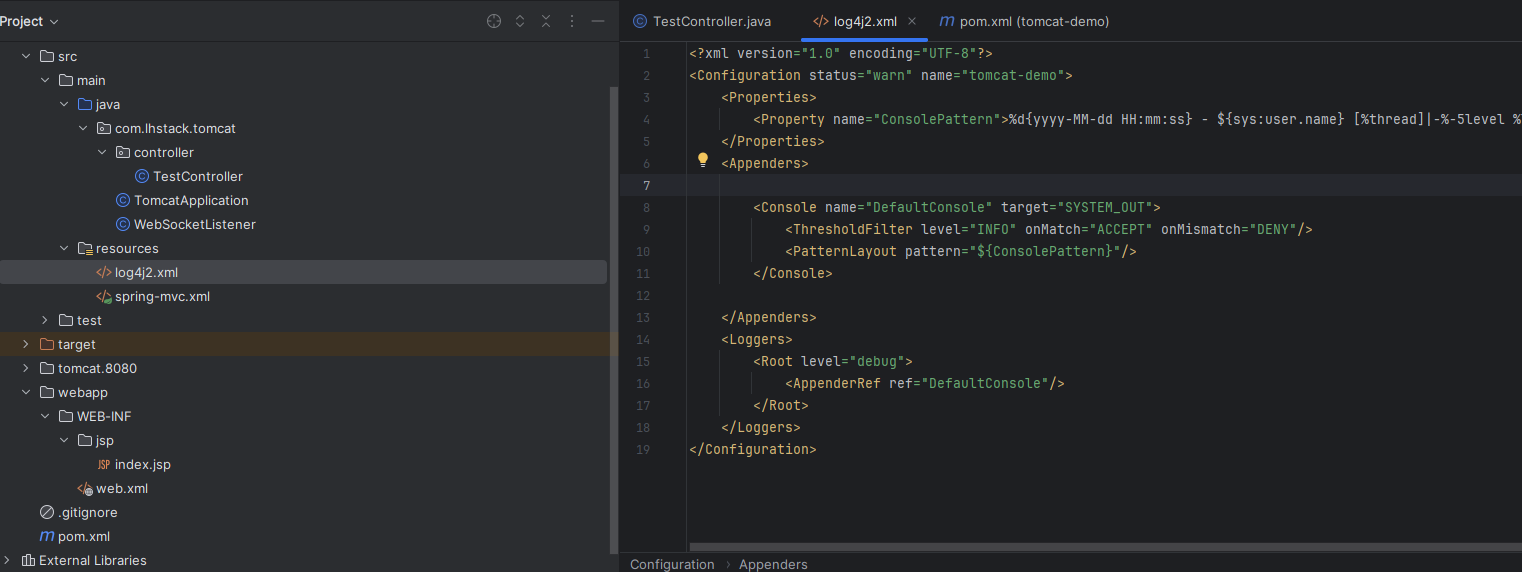Click the Configuration breadcrumb

click(672, 564)
